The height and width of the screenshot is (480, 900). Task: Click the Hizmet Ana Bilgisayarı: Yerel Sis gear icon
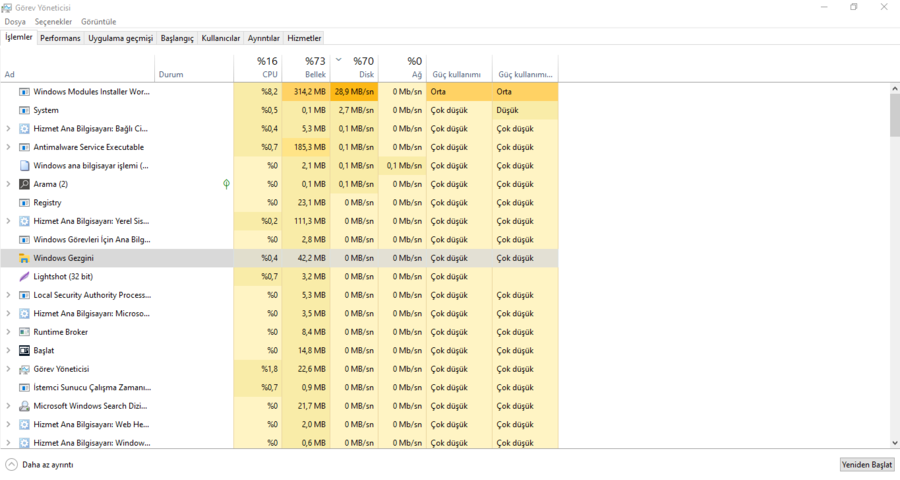click(x=24, y=221)
